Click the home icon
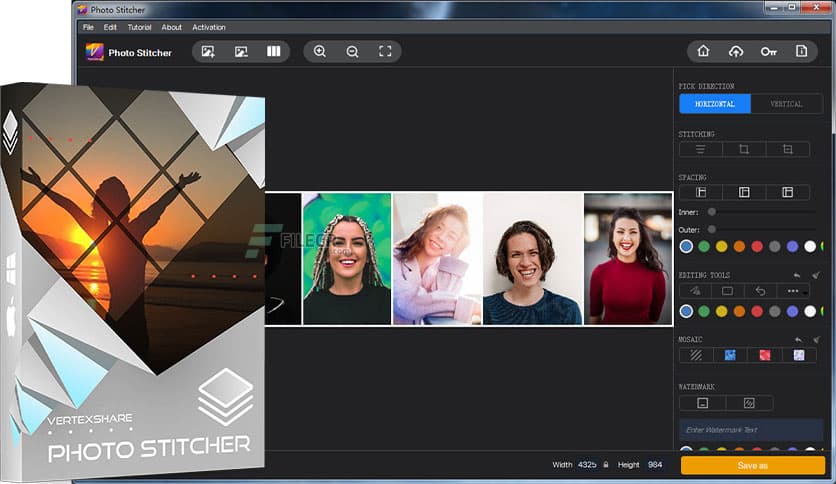The height and width of the screenshot is (484, 836). [703, 51]
